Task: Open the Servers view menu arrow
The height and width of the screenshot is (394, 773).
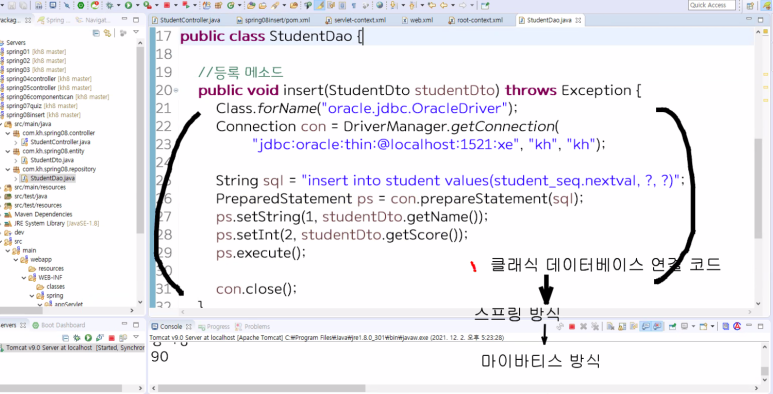Action: [136, 337]
